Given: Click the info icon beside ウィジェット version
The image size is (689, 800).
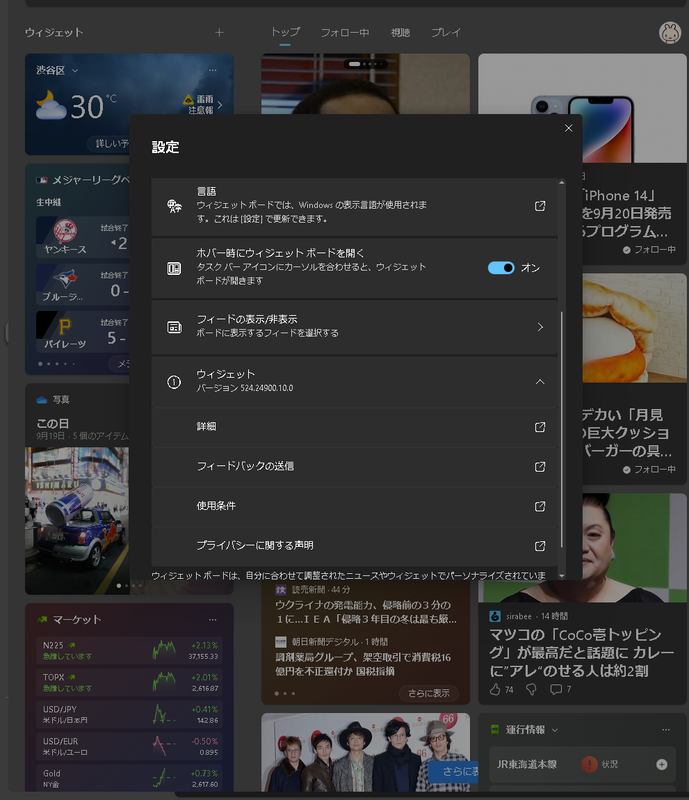Looking at the screenshot, I should coord(174,382).
